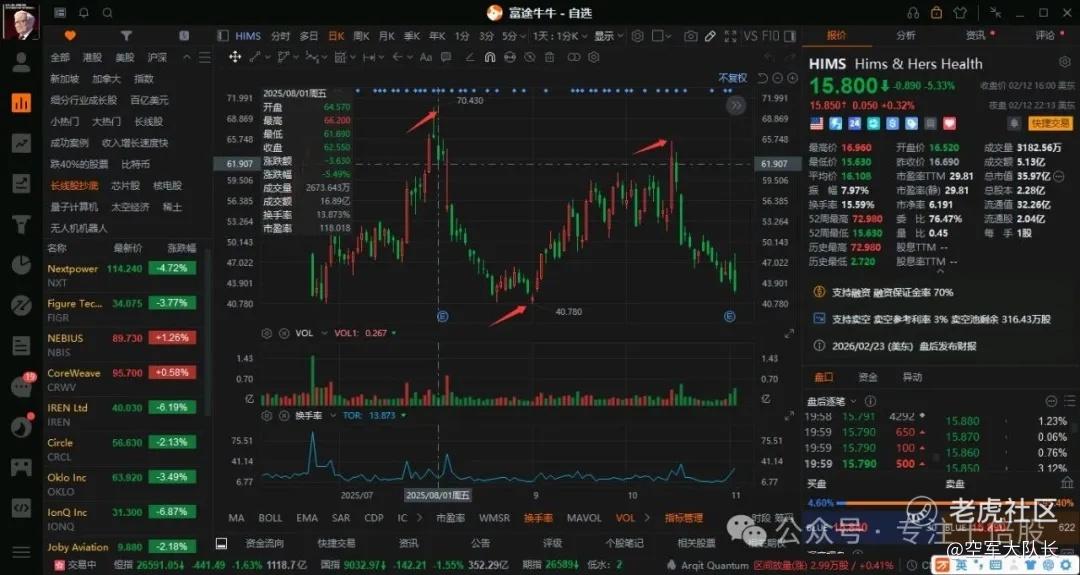Open the 不复权 adjustment option

pyautogui.click(x=732, y=78)
